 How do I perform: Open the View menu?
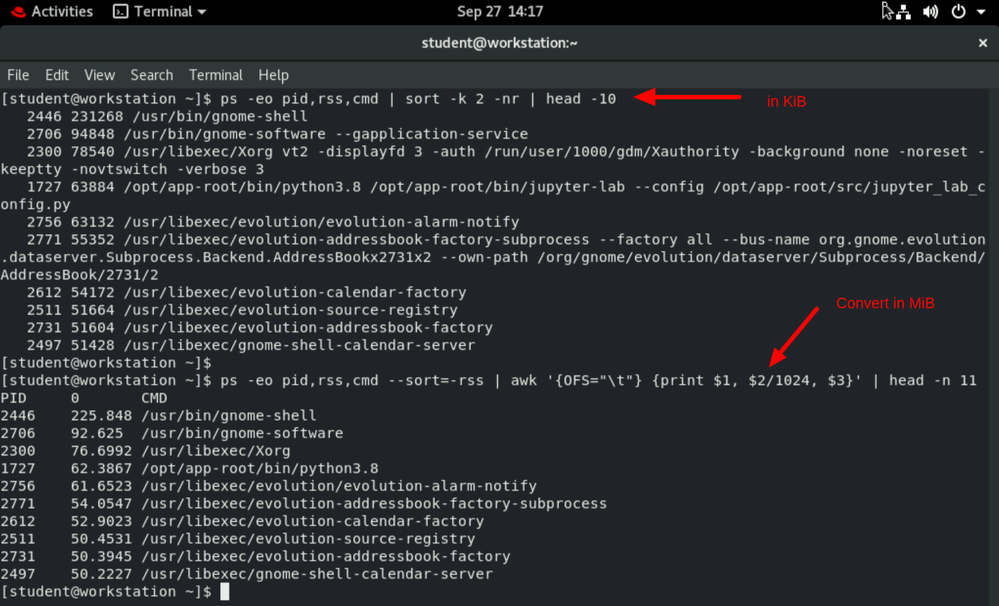pyautogui.click(x=99, y=75)
